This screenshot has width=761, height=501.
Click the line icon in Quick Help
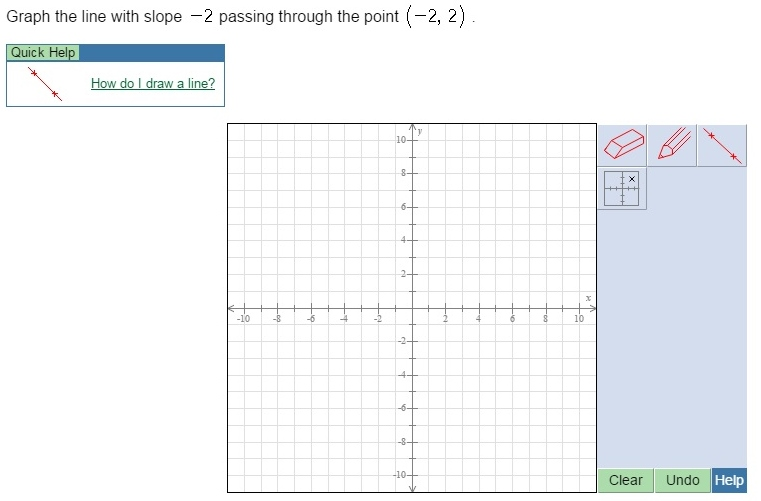point(45,84)
